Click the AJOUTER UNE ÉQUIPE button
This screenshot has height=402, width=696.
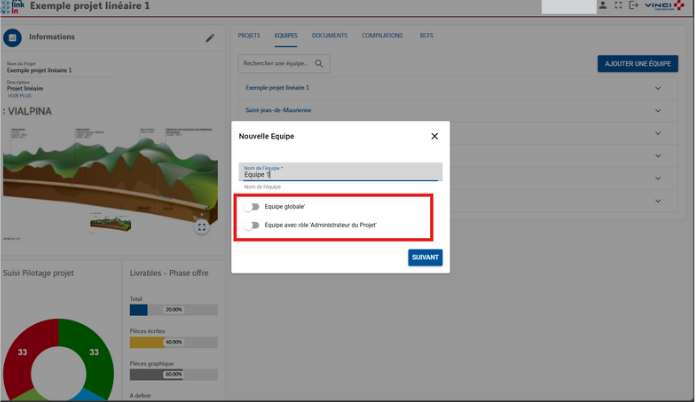[637, 64]
